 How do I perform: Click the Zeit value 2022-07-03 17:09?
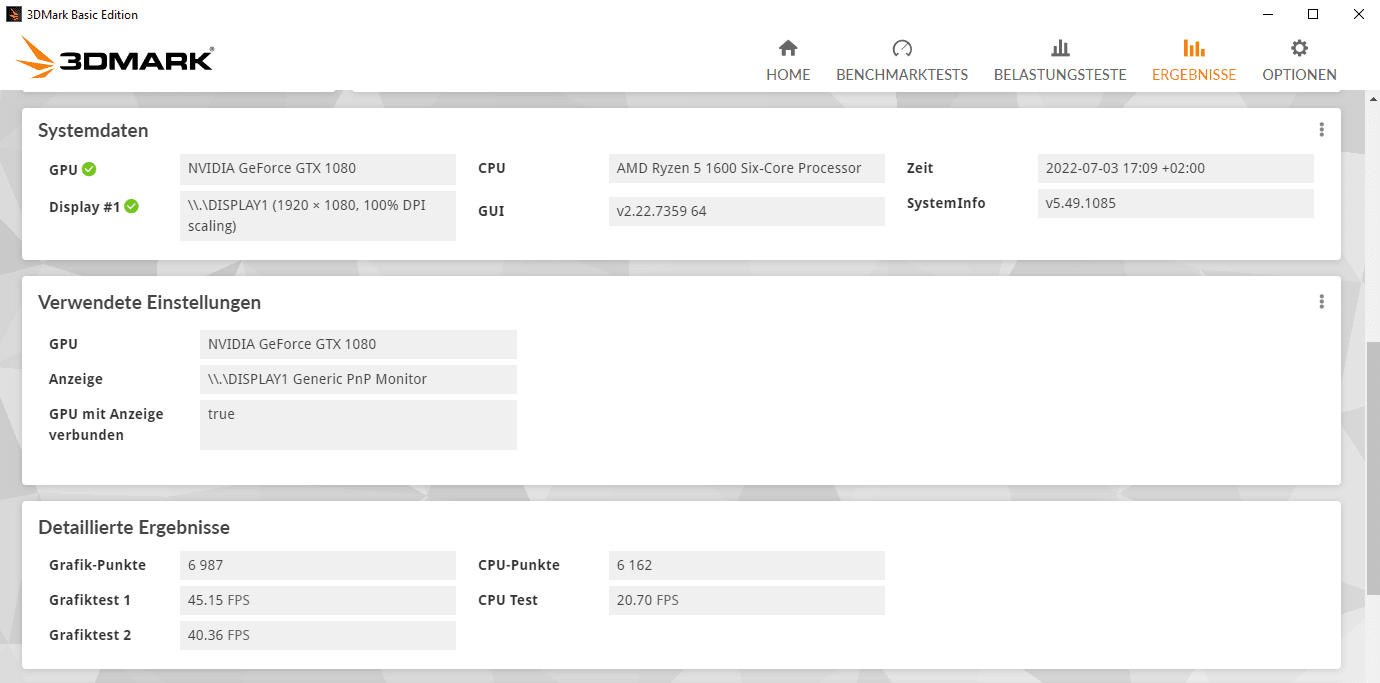coord(1176,168)
